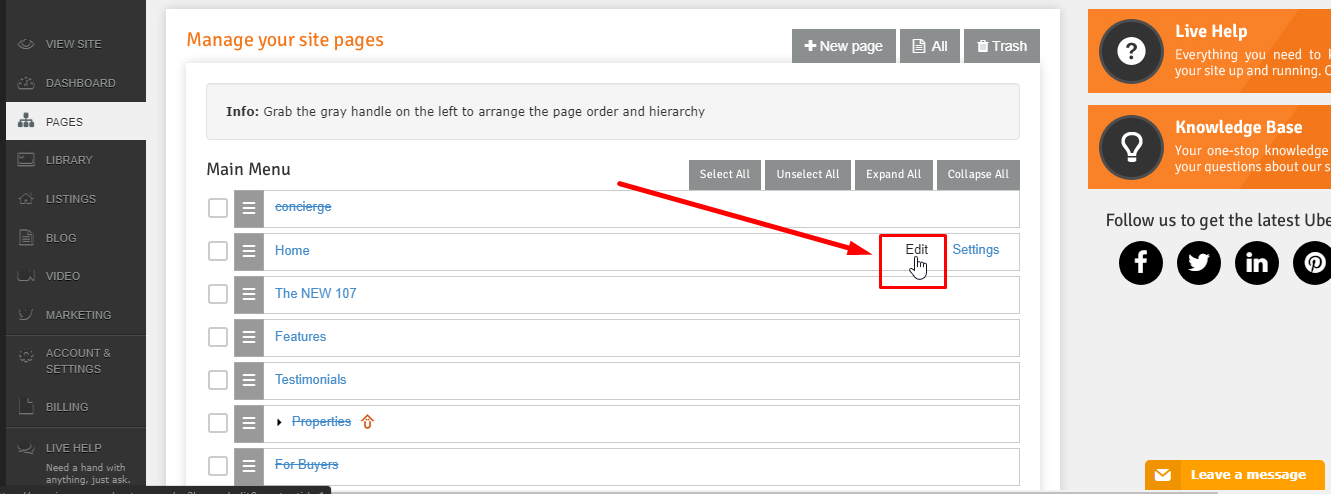The width and height of the screenshot is (1331, 494).
Task: Expand the Properties page tree arrow
Action: tap(280, 423)
